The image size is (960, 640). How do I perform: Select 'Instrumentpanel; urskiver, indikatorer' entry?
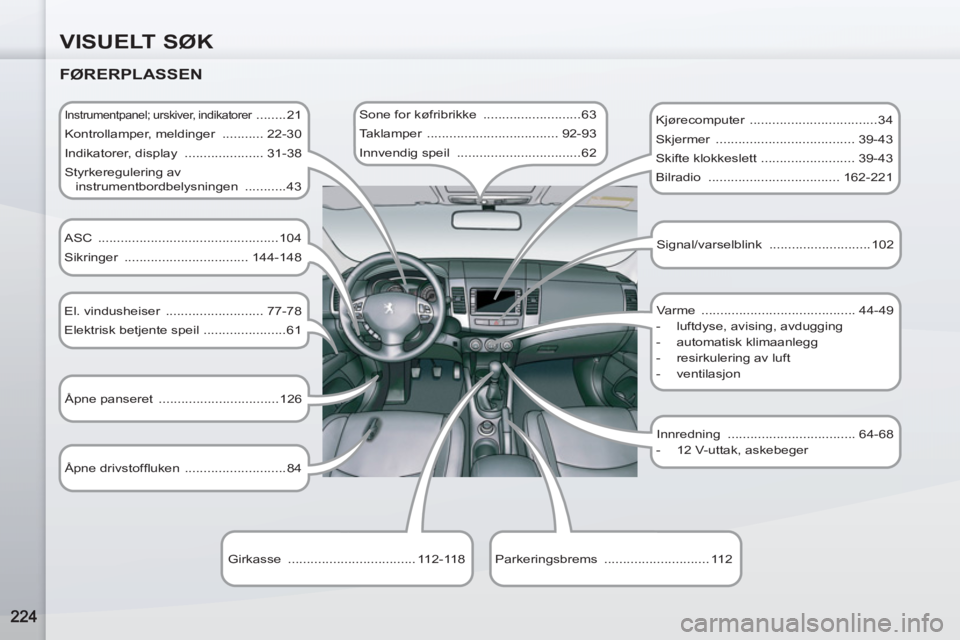point(183,115)
